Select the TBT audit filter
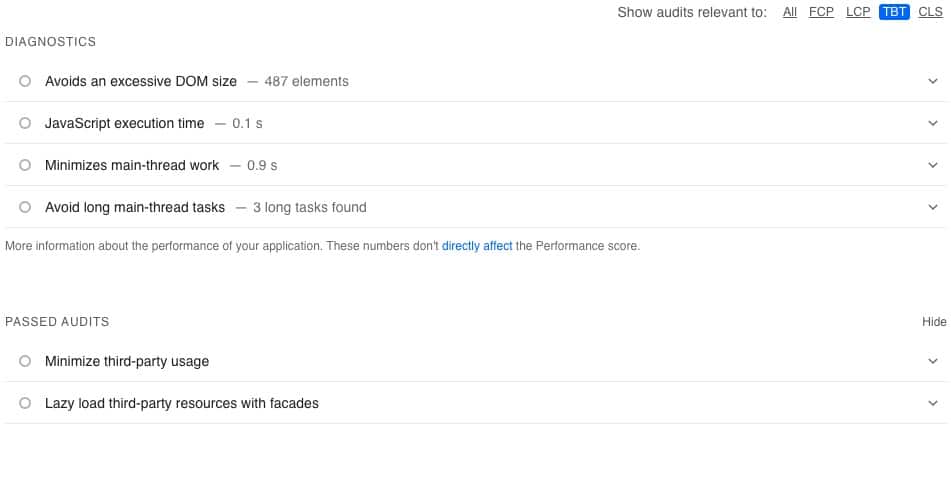951x479 pixels. (894, 12)
